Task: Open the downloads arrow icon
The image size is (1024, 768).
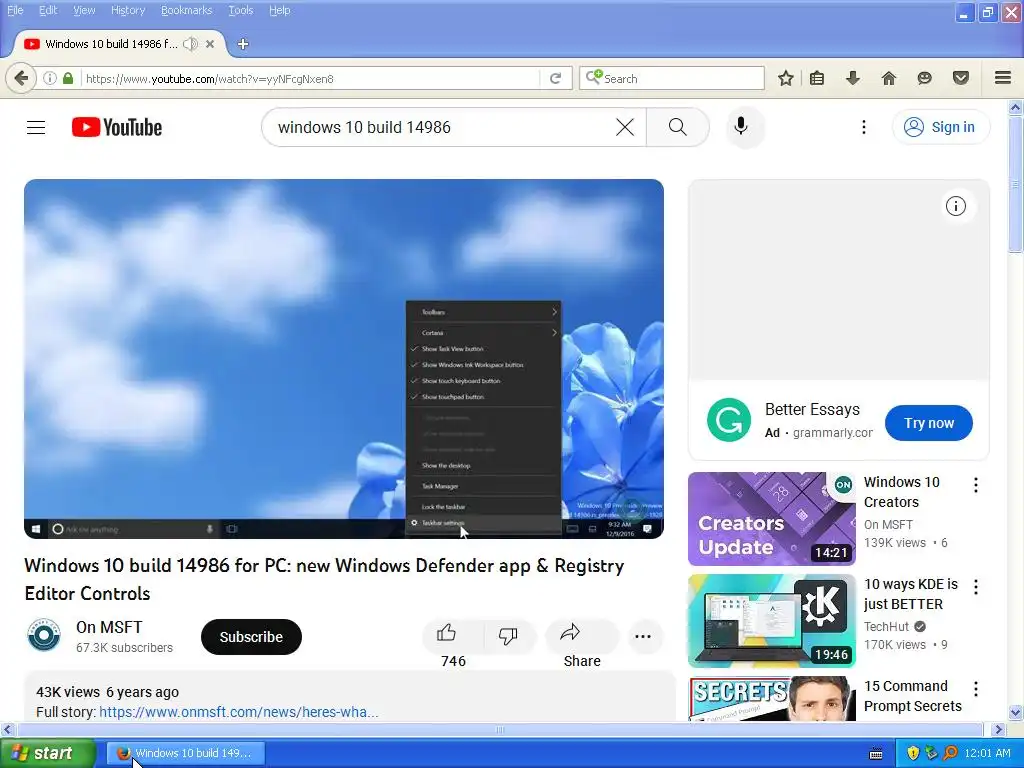Action: (853, 78)
